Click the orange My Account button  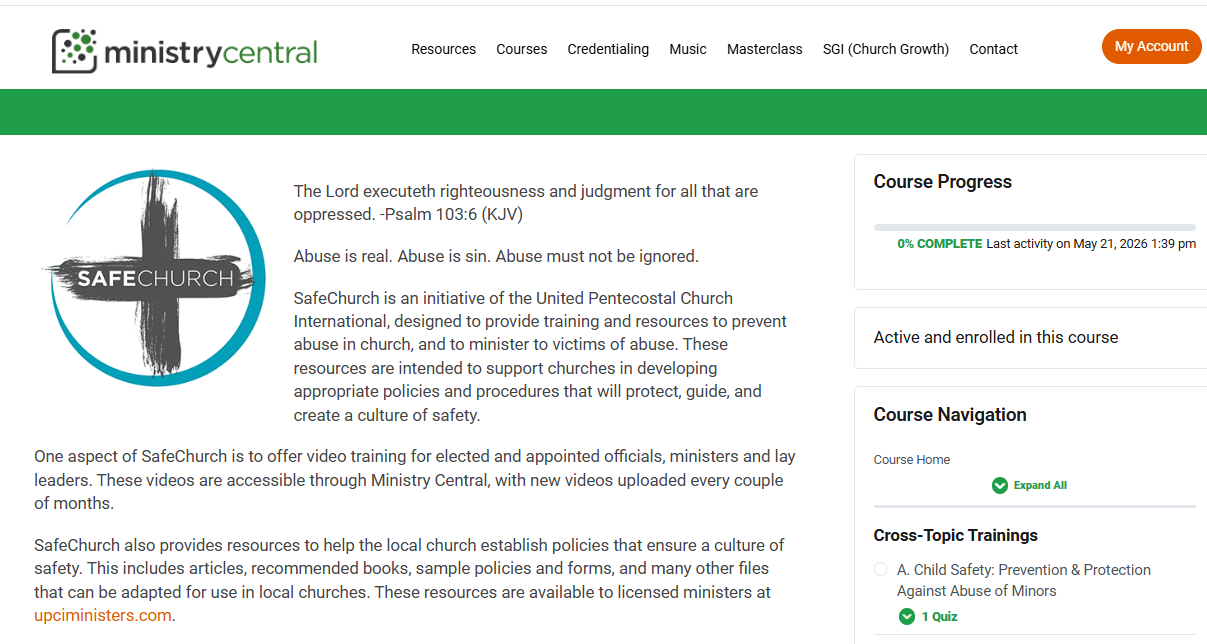1152,46
